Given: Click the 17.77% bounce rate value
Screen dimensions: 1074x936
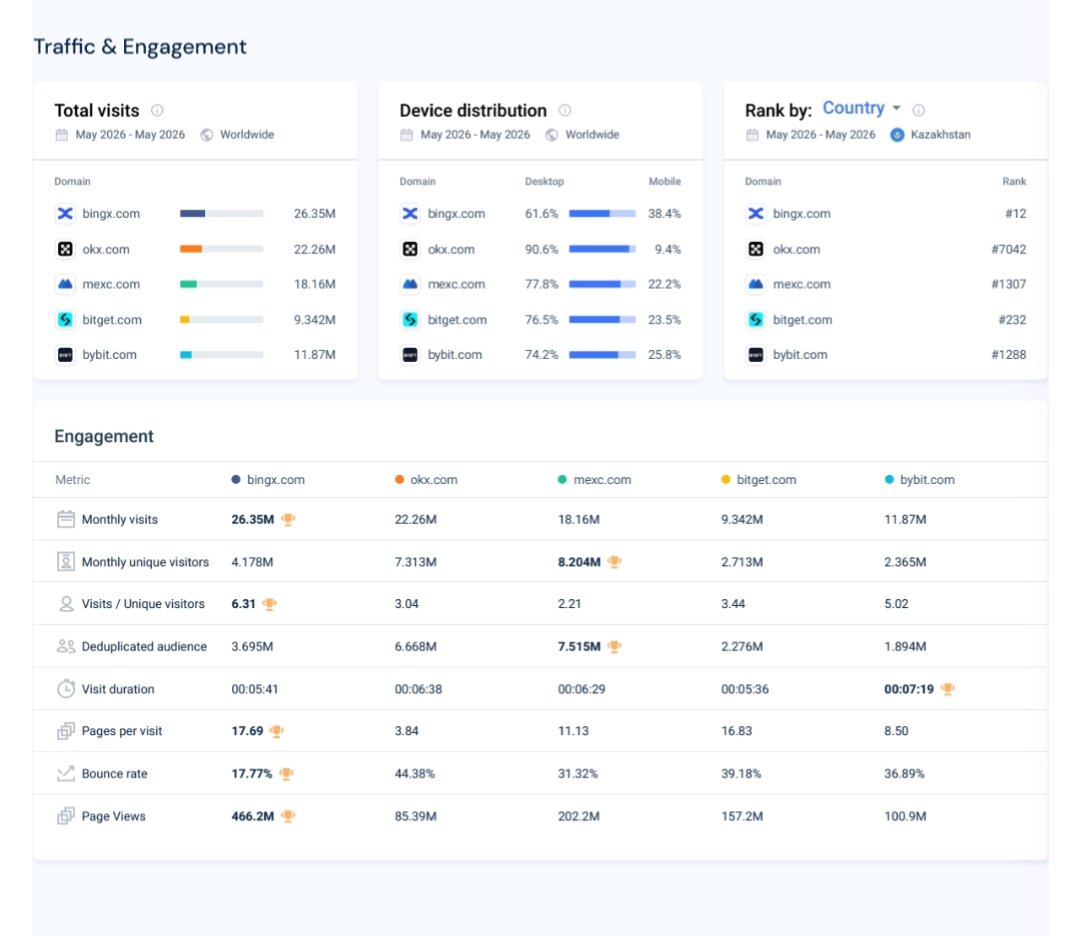Looking at the screenshot, I should point(251,774).
